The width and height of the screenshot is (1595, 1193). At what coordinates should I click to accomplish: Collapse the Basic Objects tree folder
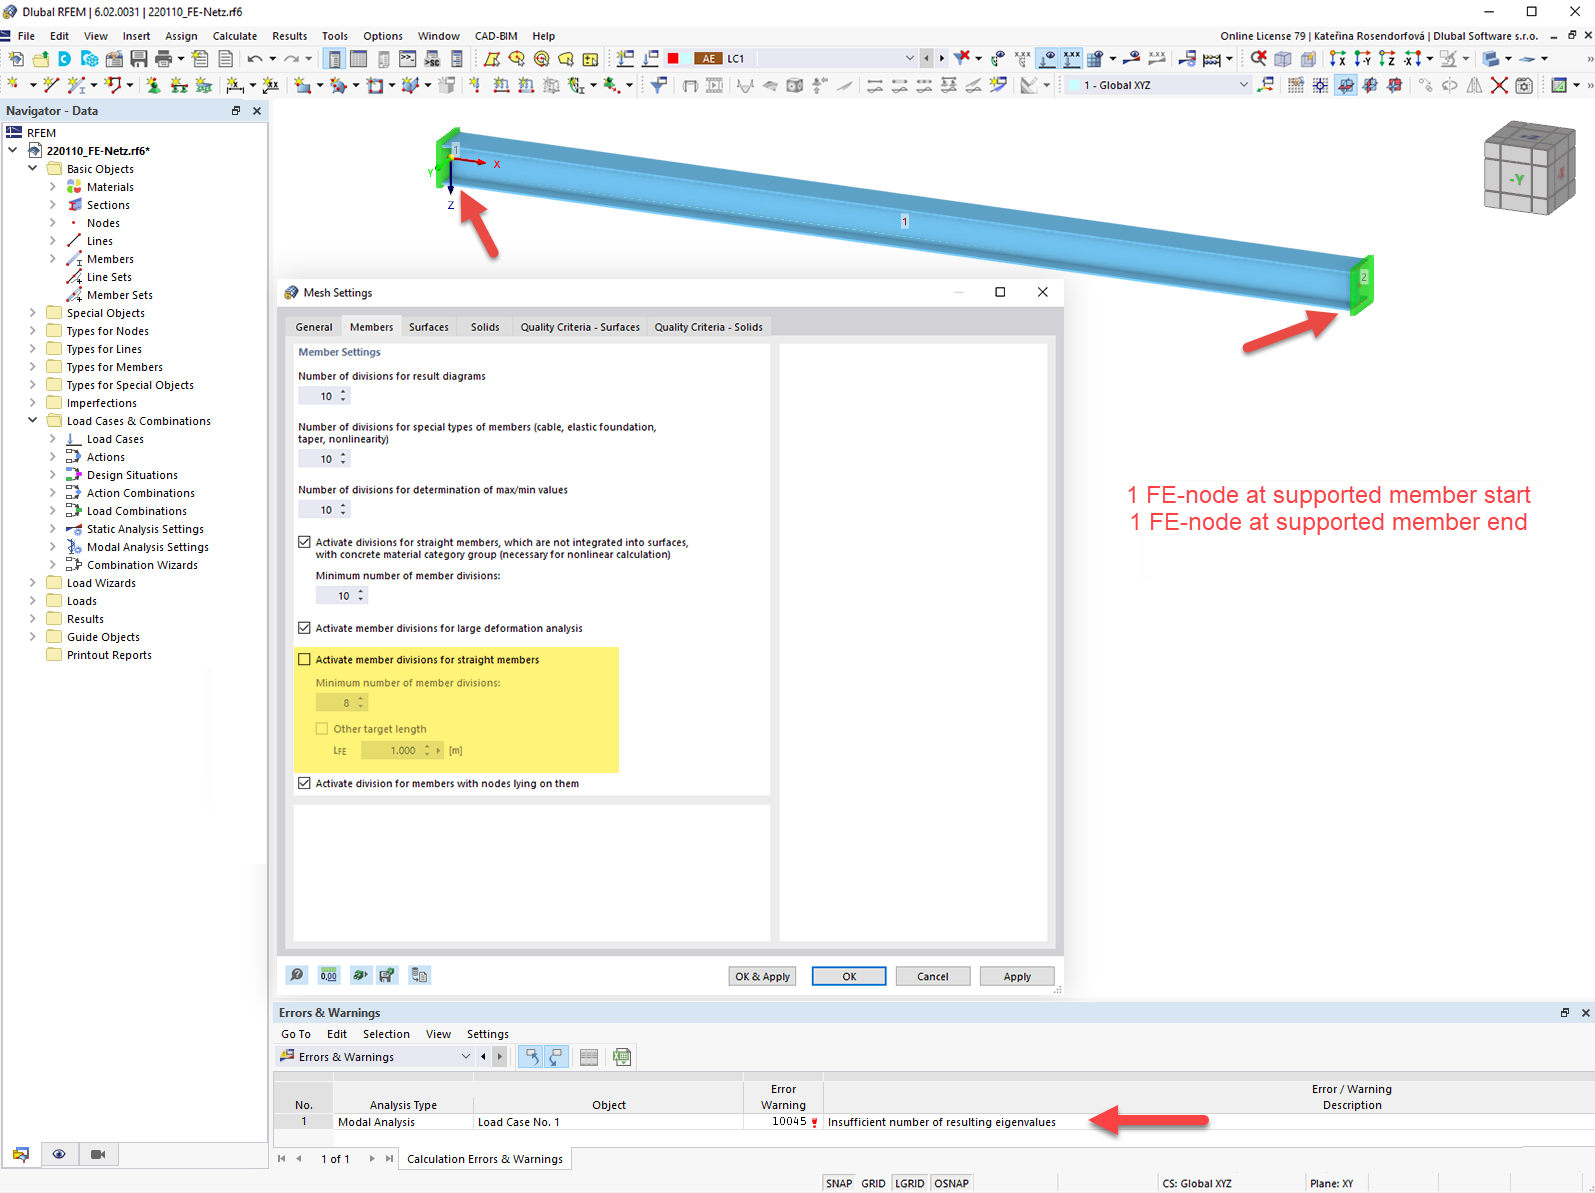click(x=33, y=169)
